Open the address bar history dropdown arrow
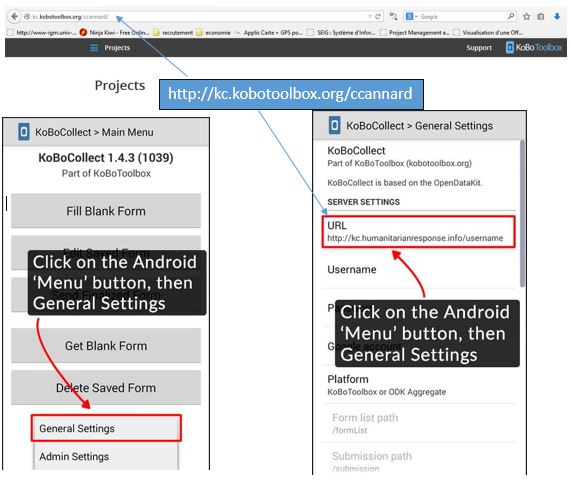Screen dimensions: 571x483 point(370,16)
